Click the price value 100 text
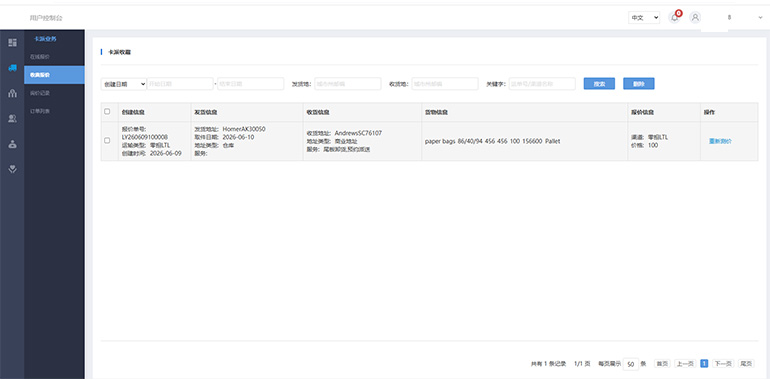 tap(653, 145)
